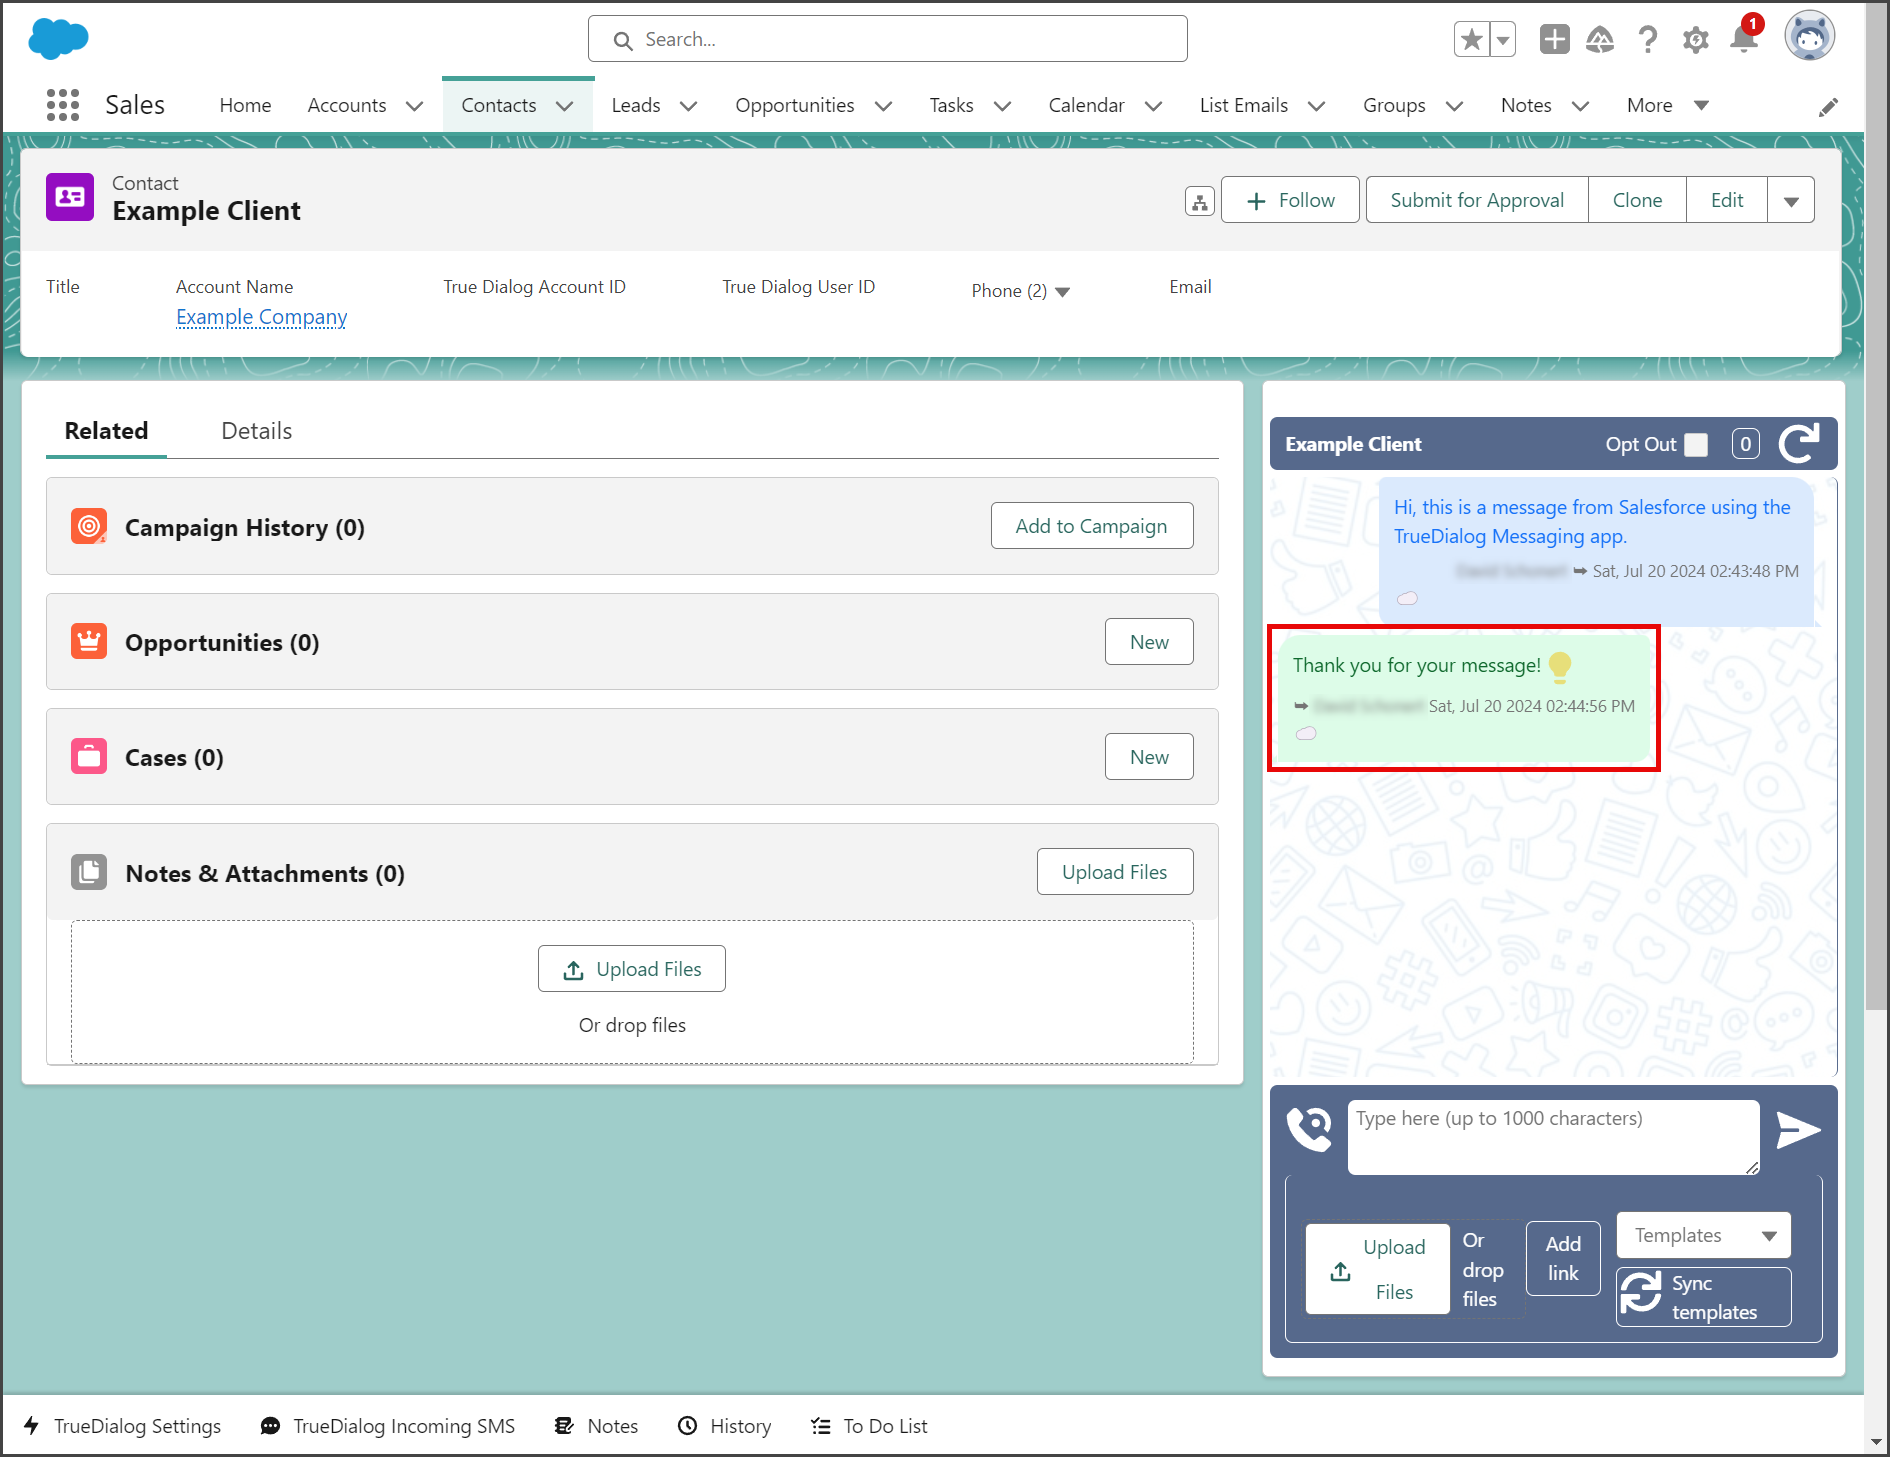Click the pencil edit navigation icon
1890x1457 pixels.
click(1828, 107)
